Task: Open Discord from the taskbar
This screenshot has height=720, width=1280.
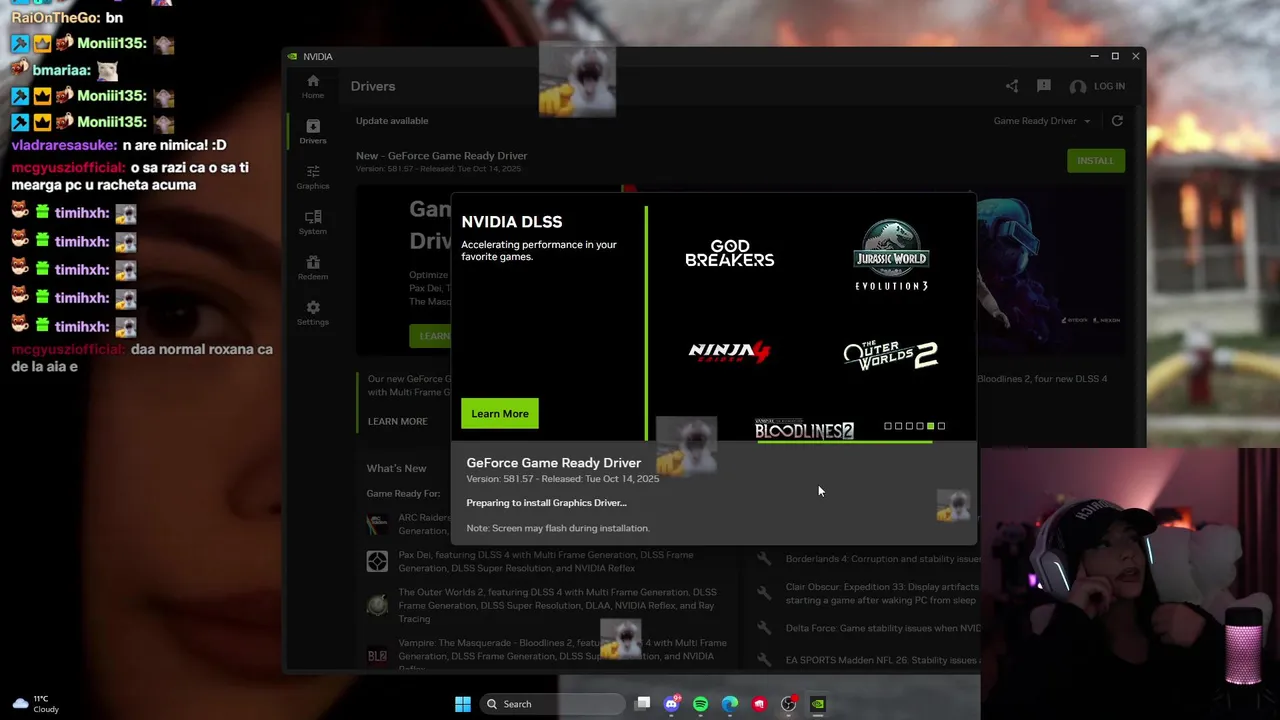Action: pyautogui.click(x=672, y=704)
